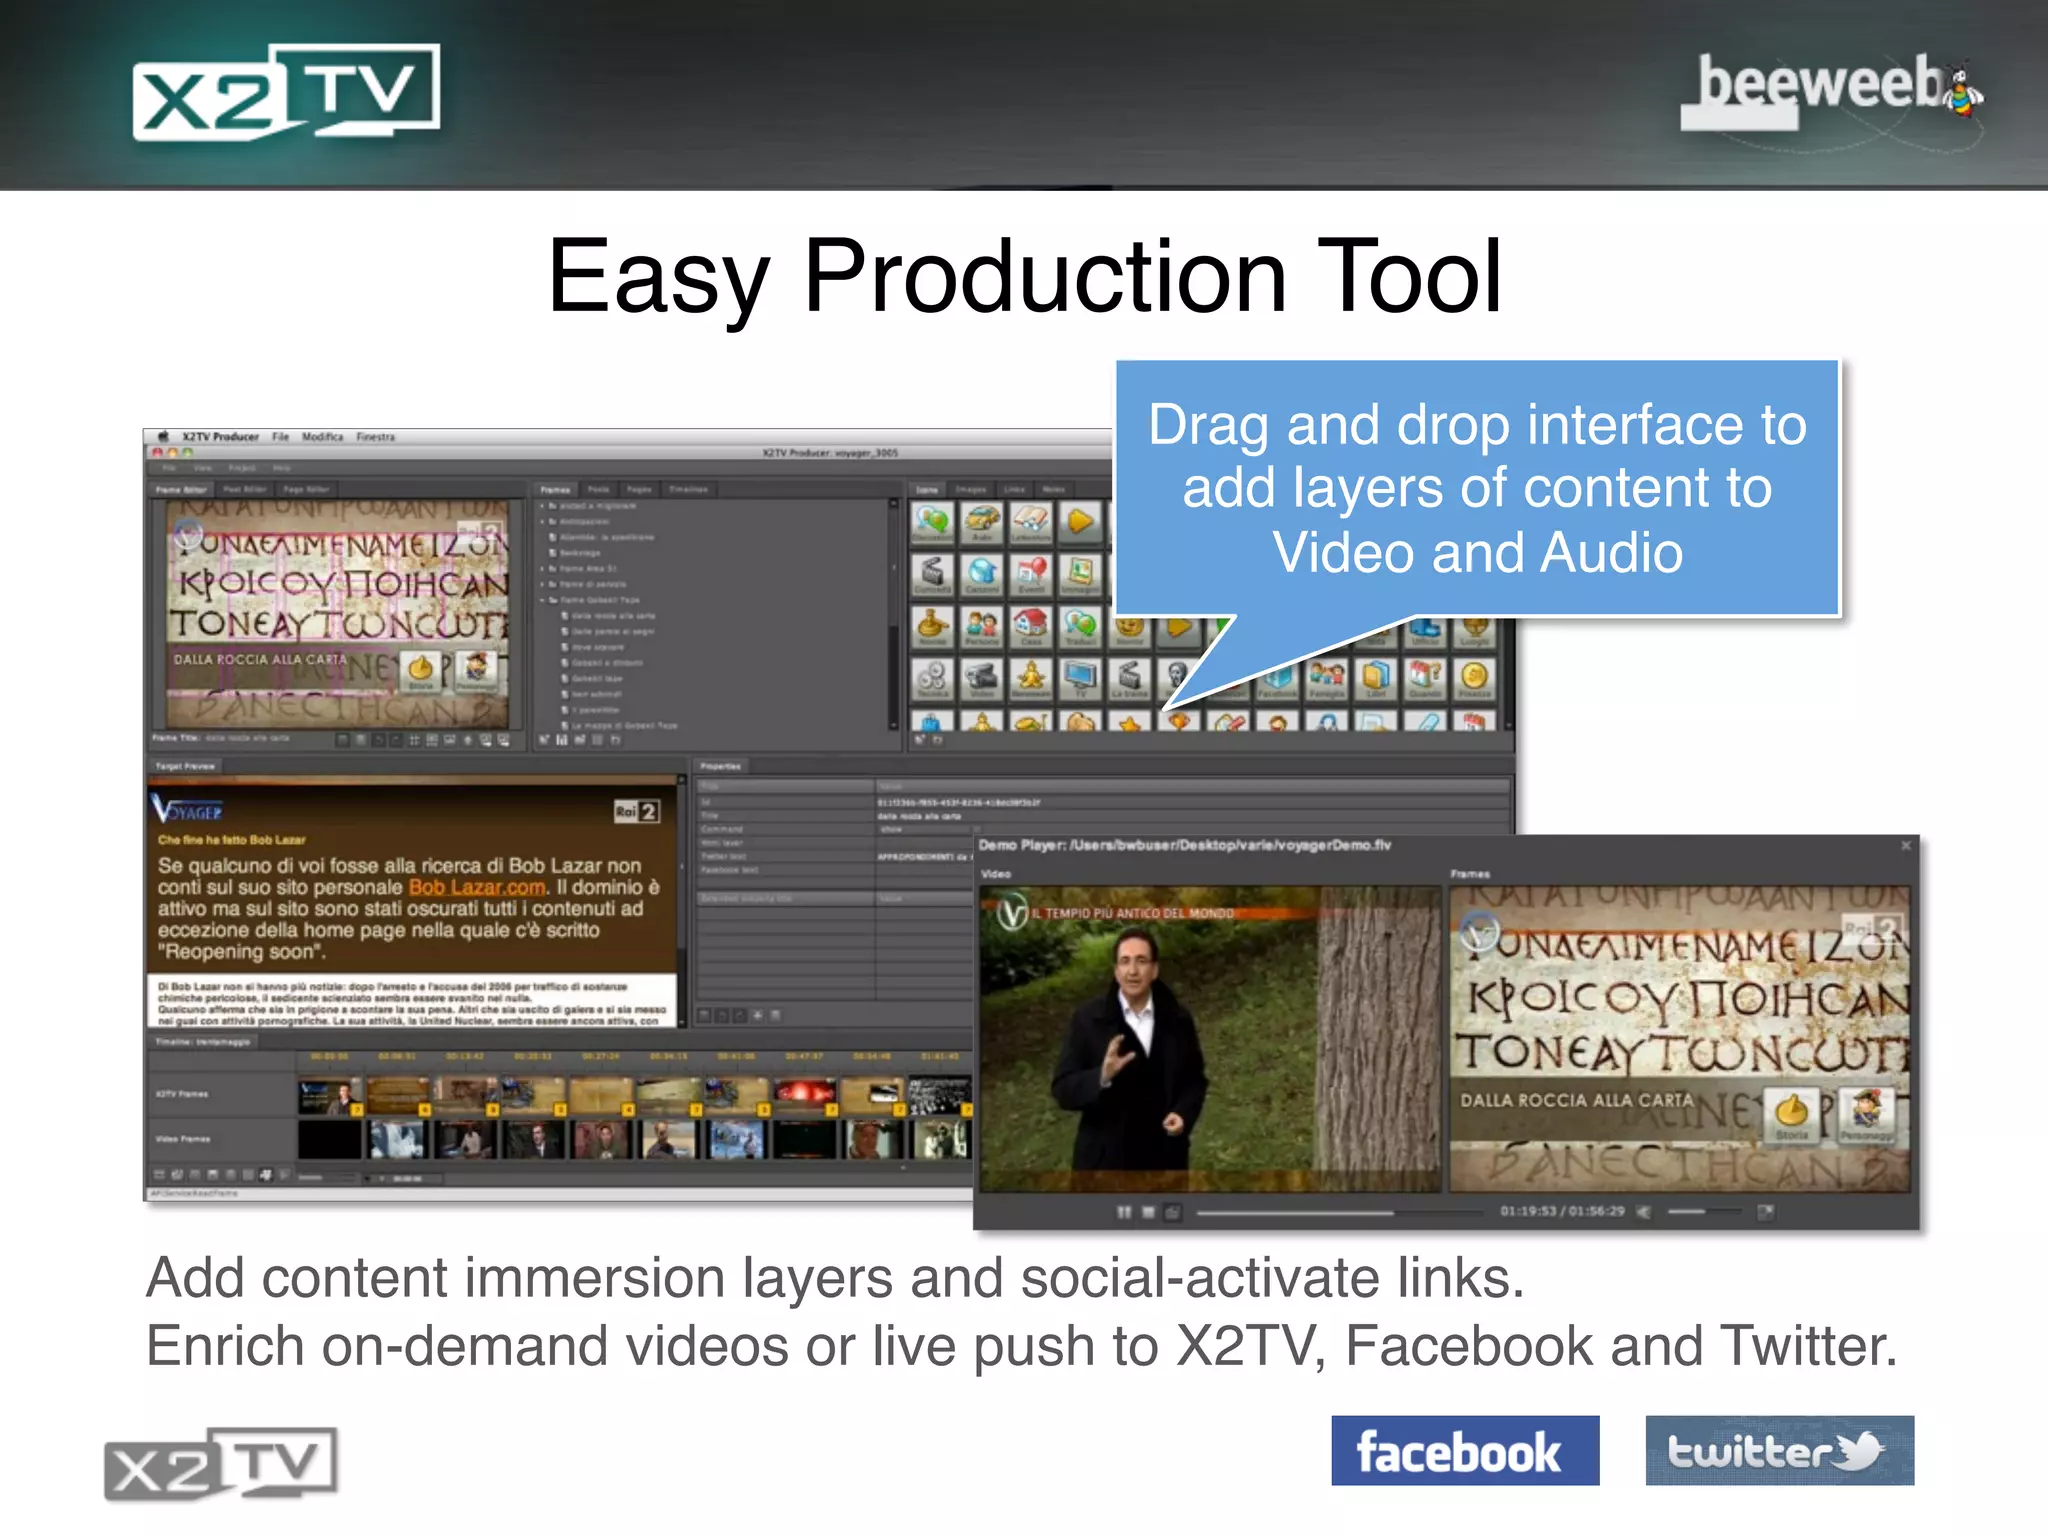Click the twitter logo button
The width and height of the screenshot is (2048, 1536).
point(1780,1450)
